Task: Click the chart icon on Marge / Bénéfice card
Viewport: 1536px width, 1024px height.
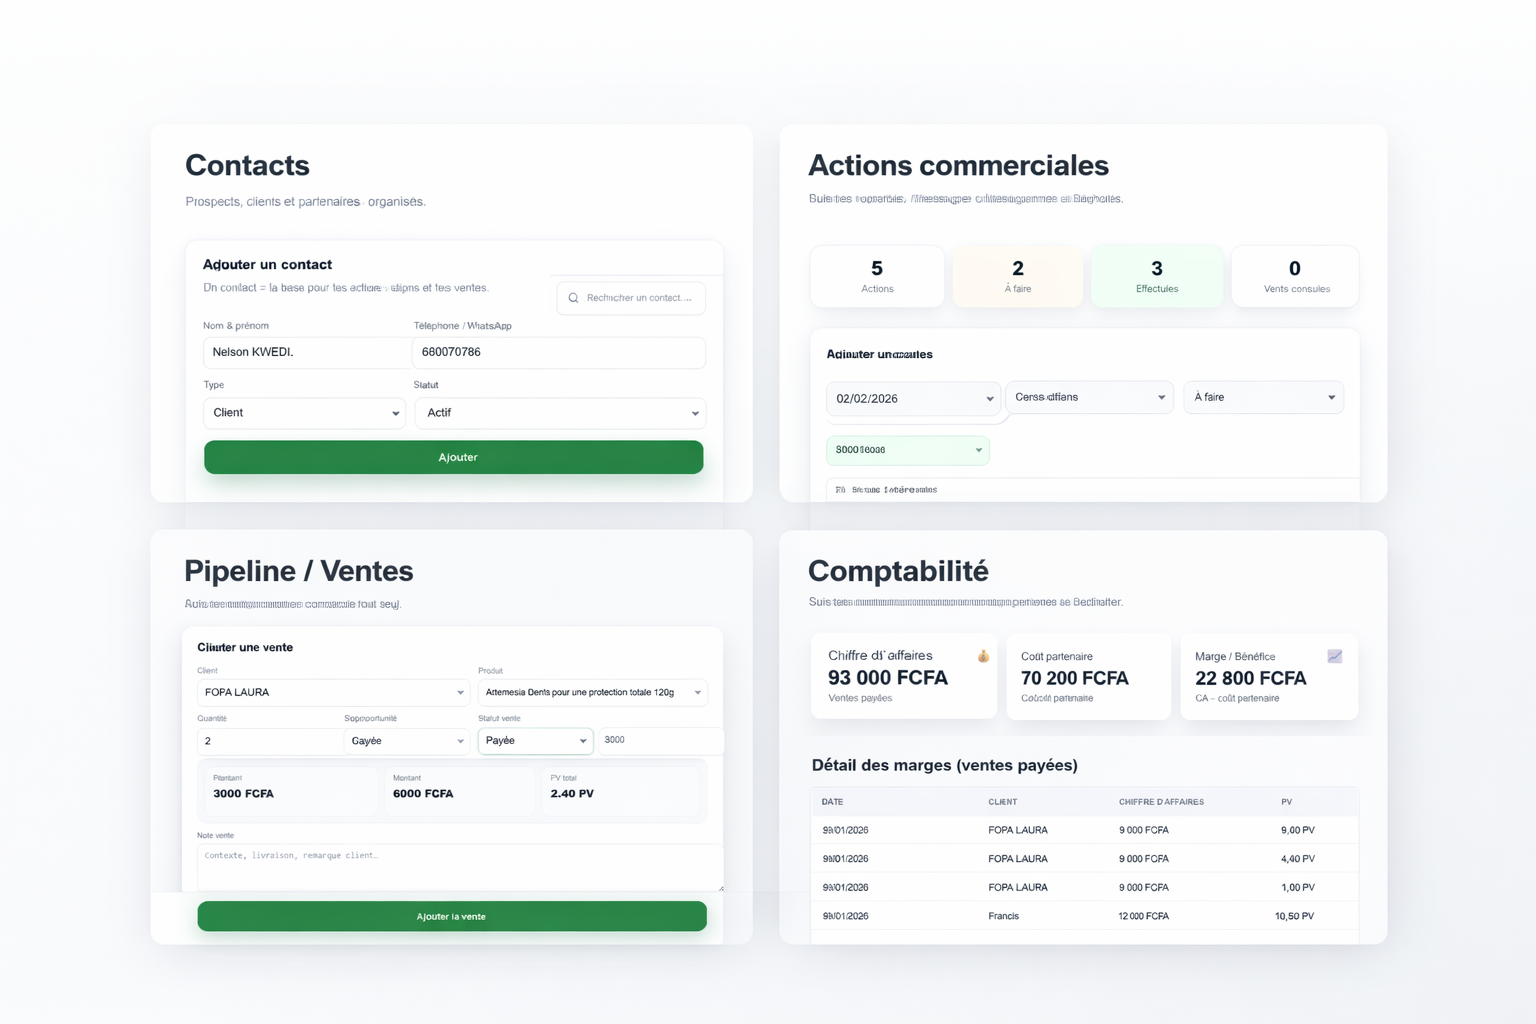Action: tap(1335, 656)
